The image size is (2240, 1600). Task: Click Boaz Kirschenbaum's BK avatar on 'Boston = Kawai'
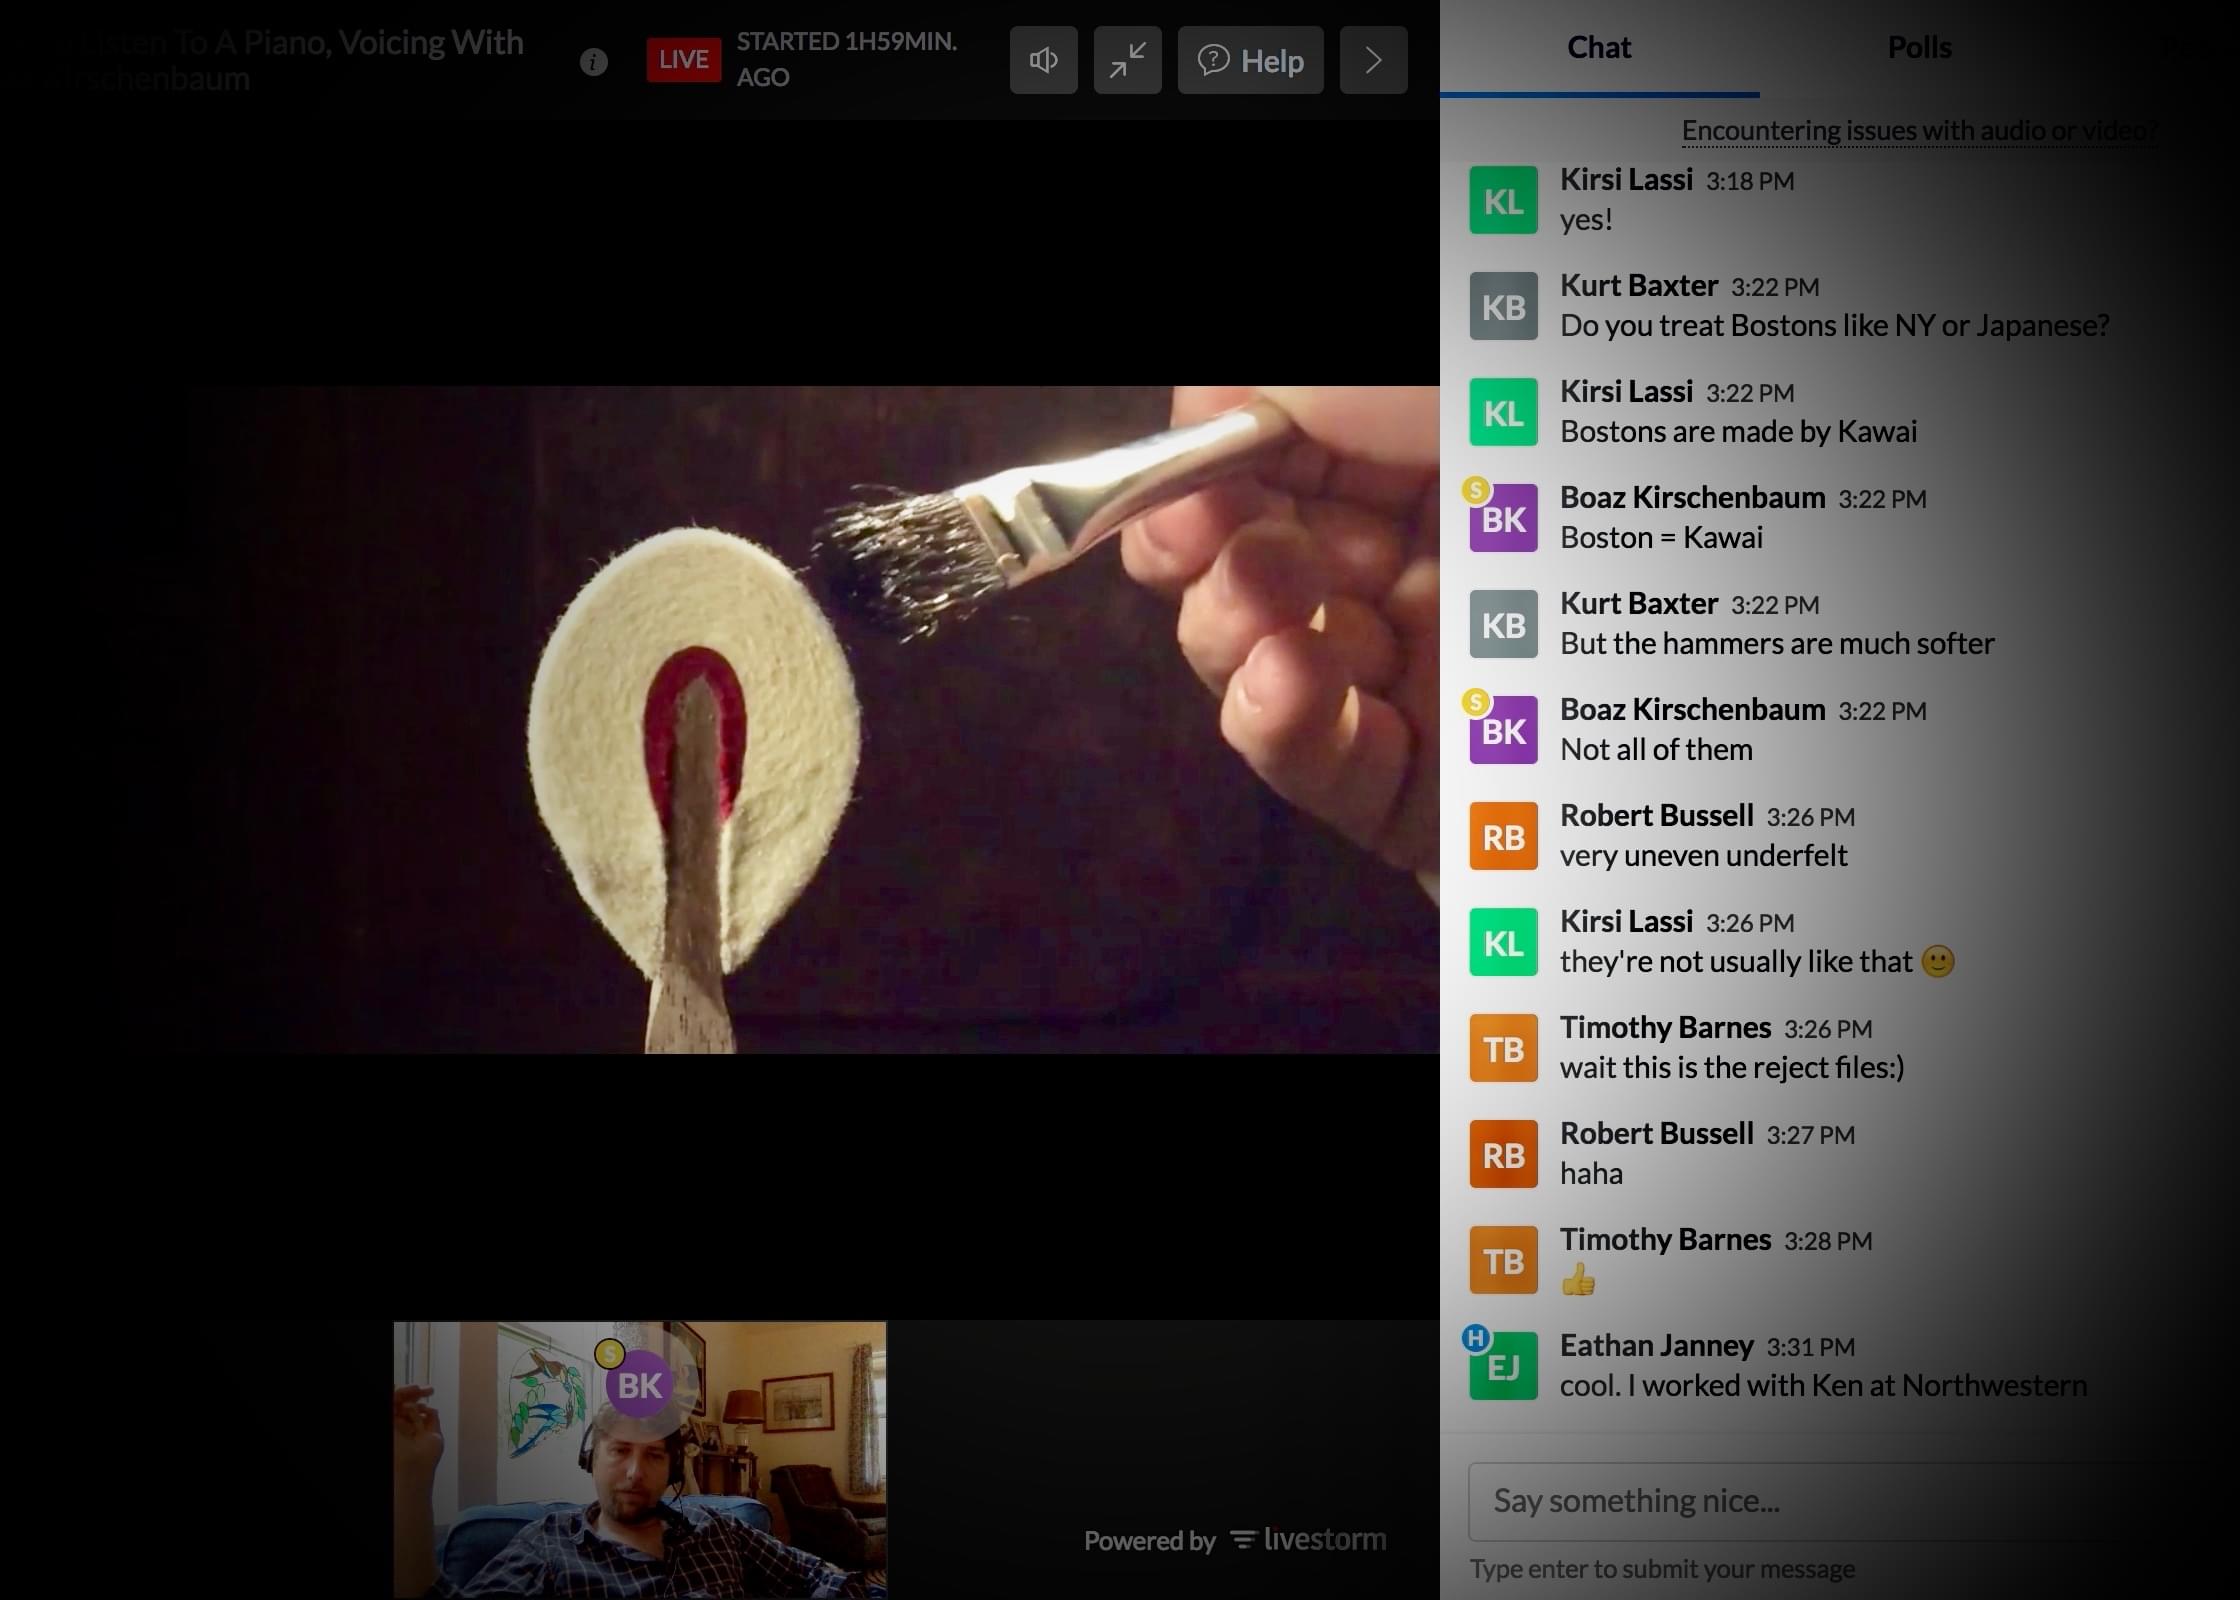click(x=1503, y=519)
